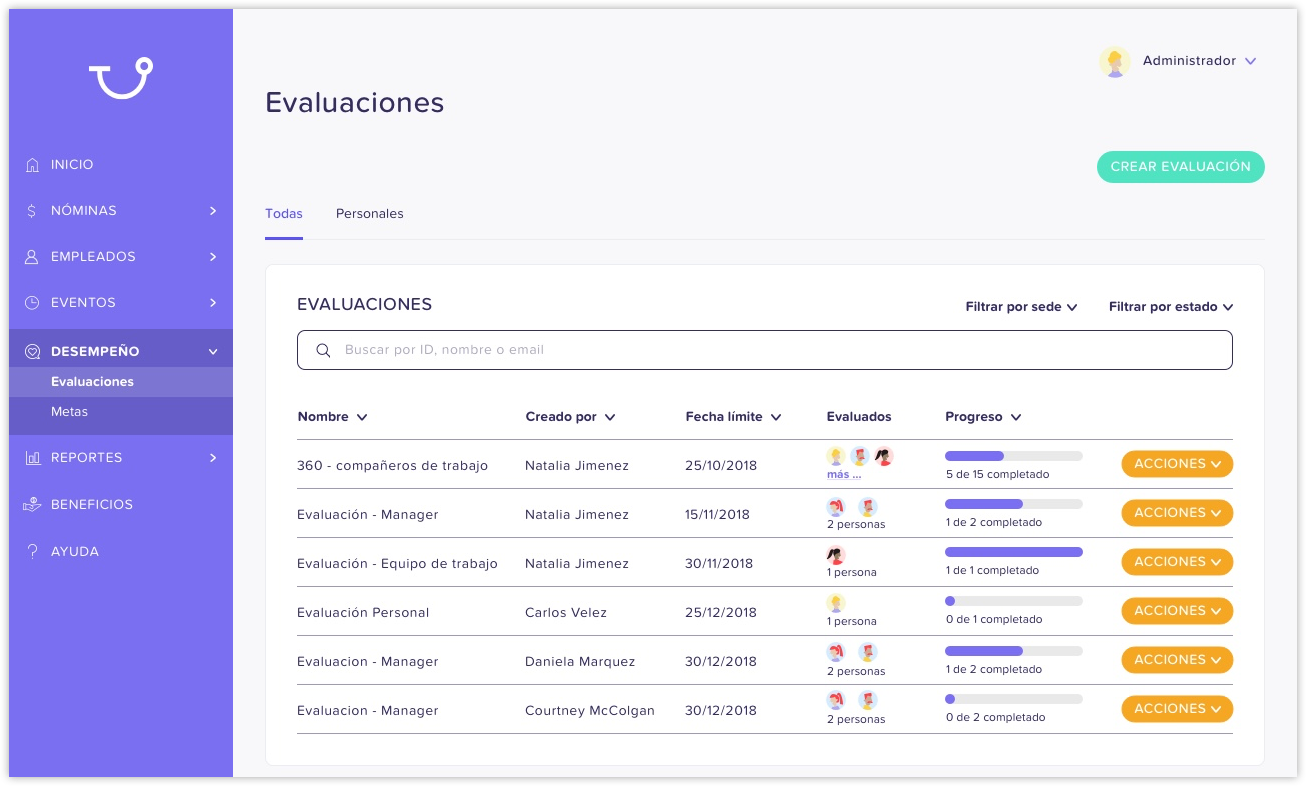Screen dimensions: 1306x786
Task: Open Metas in the sidebar submenu
Action: click(x=69, y=412)
